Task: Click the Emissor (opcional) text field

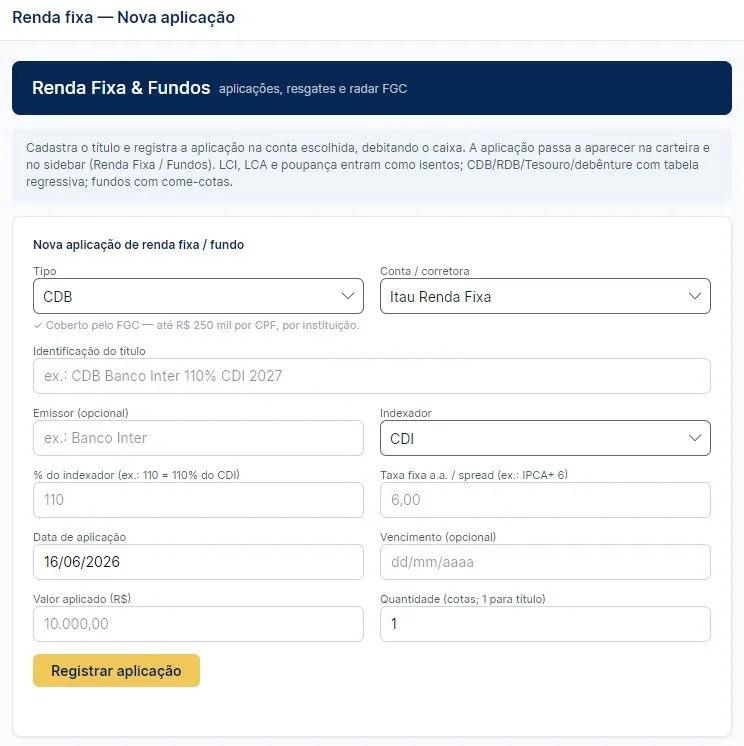Action: pos(198,438)
